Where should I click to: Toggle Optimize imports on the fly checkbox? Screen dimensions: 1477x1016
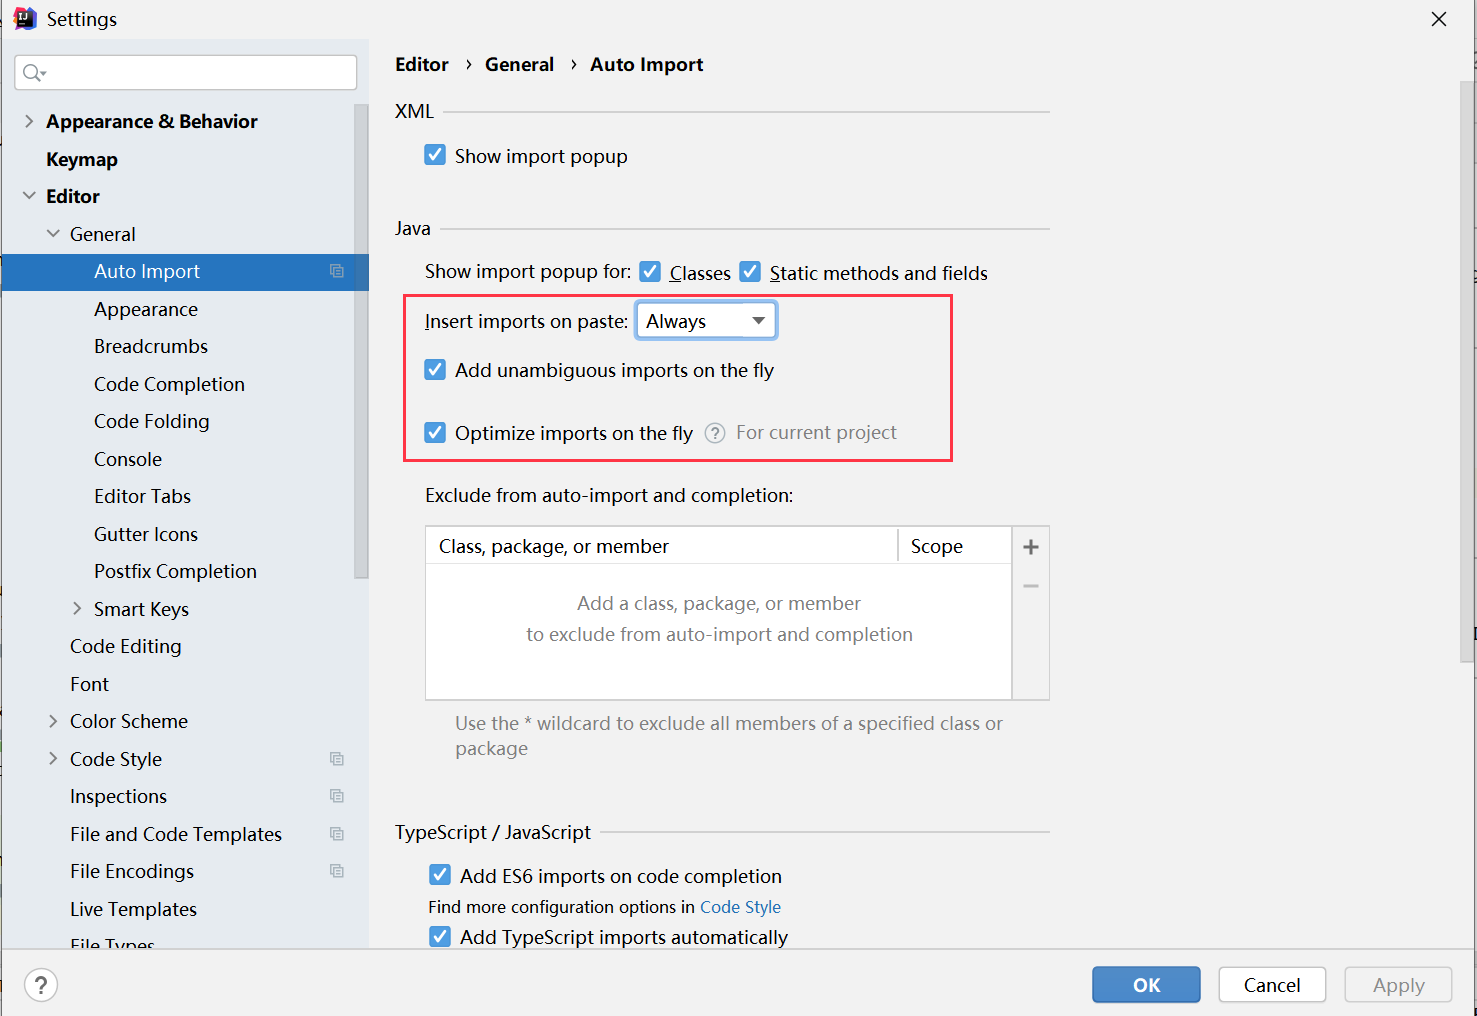coord(435,432)
